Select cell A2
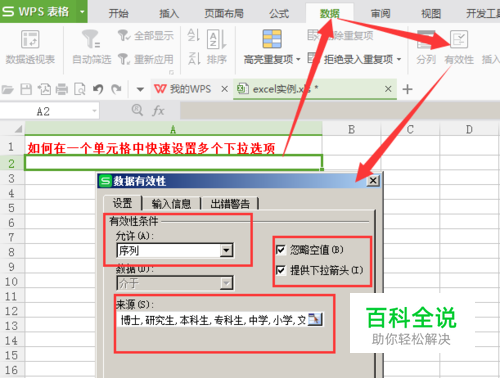 point(173,163)
